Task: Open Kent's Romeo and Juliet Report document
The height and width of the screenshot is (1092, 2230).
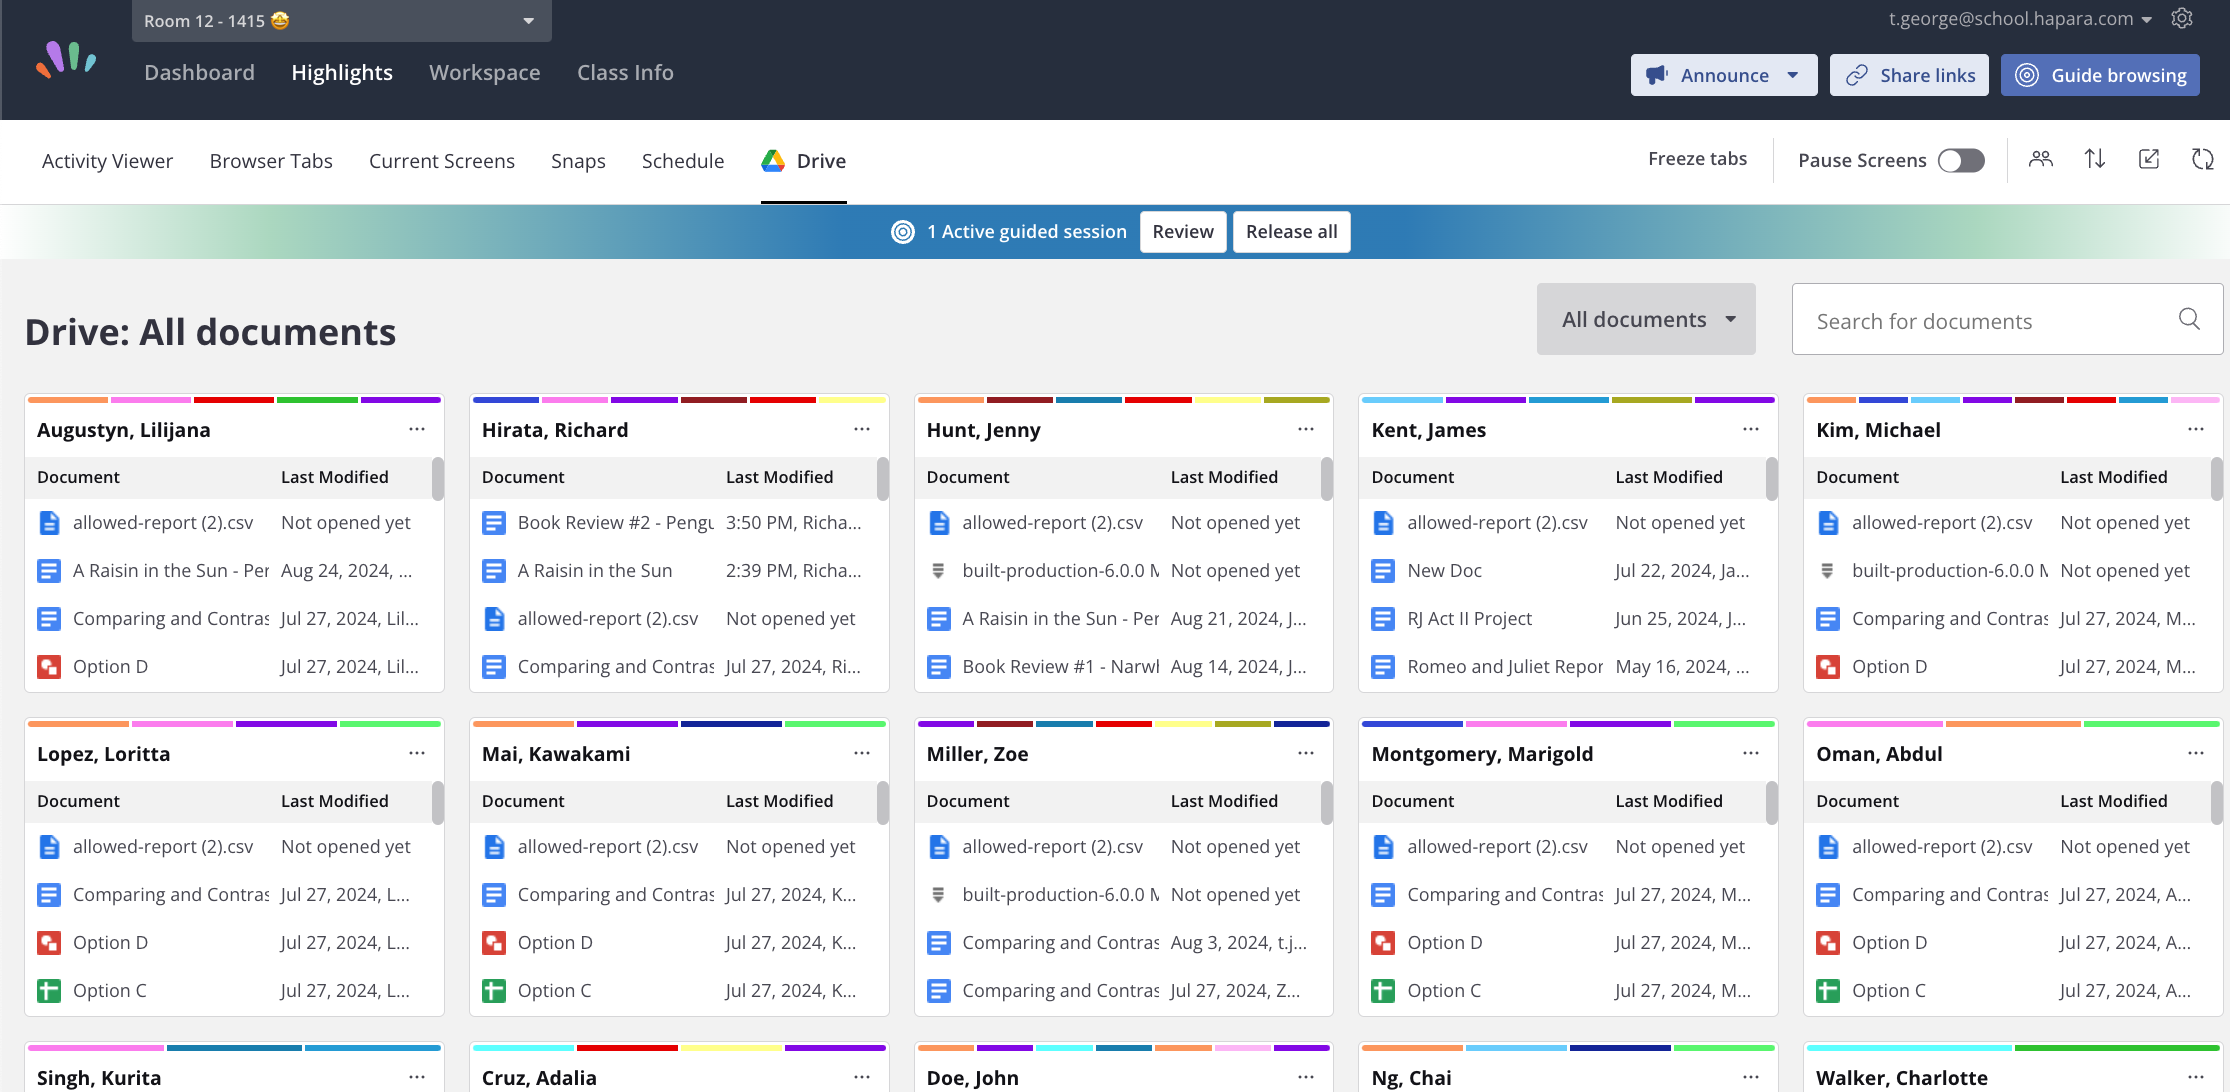Action: tap(1504, 667)
